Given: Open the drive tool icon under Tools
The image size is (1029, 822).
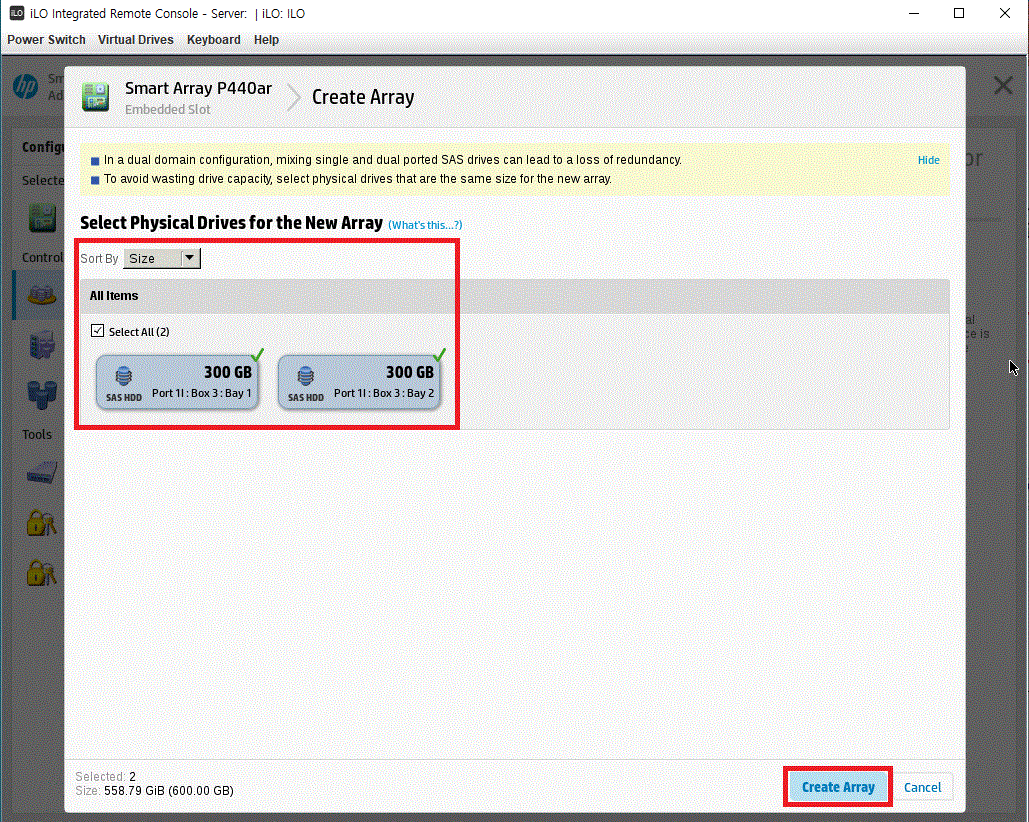Looking at the screenshot, I should click(x=42, y=472).
